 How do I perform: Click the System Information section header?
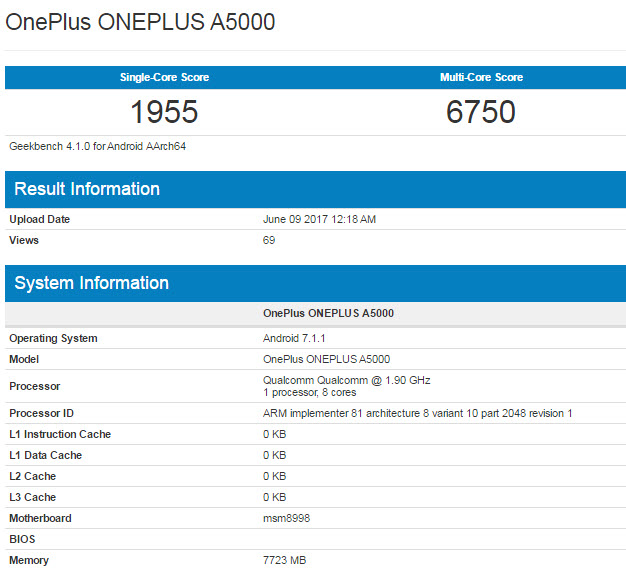[91, 283]
